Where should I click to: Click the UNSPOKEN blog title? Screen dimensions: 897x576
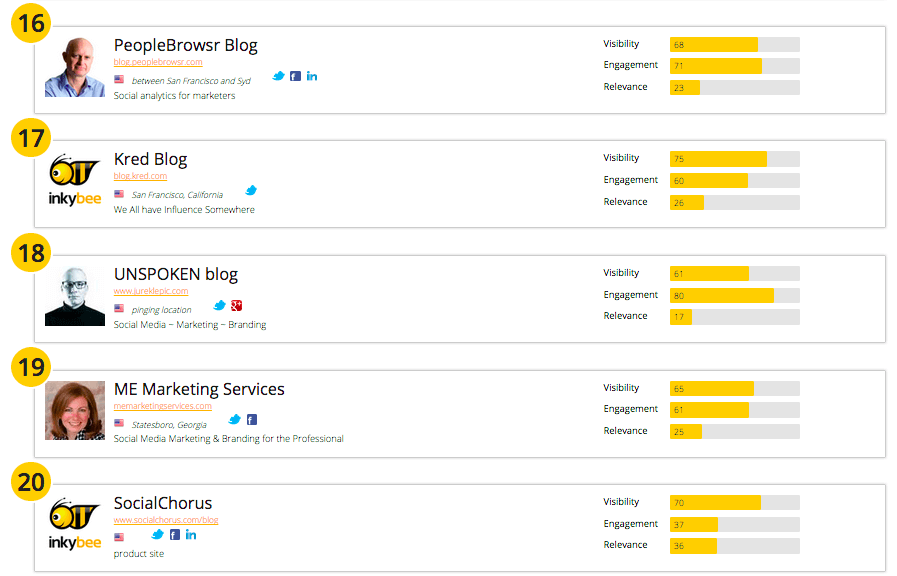(175, 274)
